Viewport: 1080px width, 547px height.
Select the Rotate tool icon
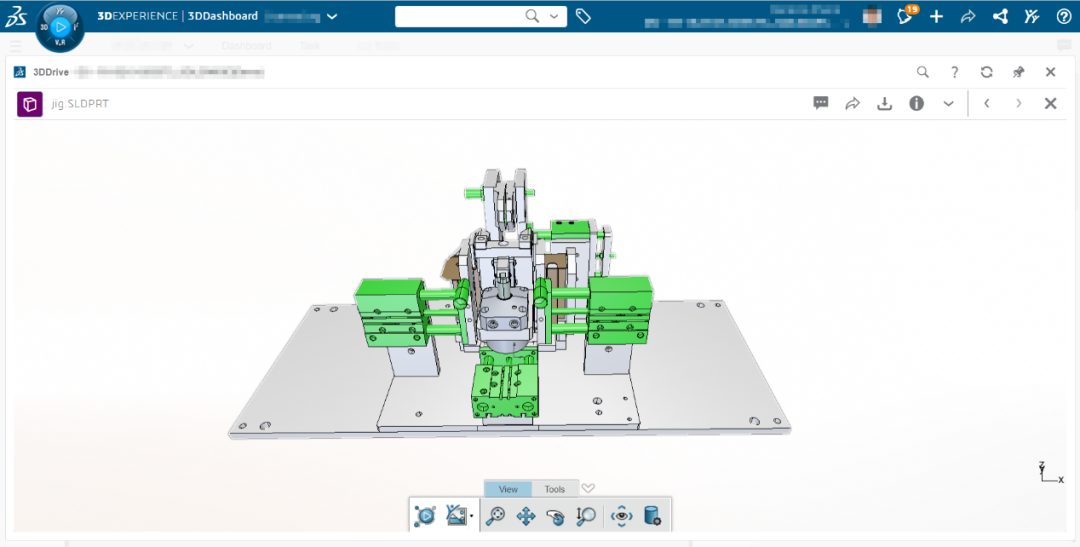point(555,516)
